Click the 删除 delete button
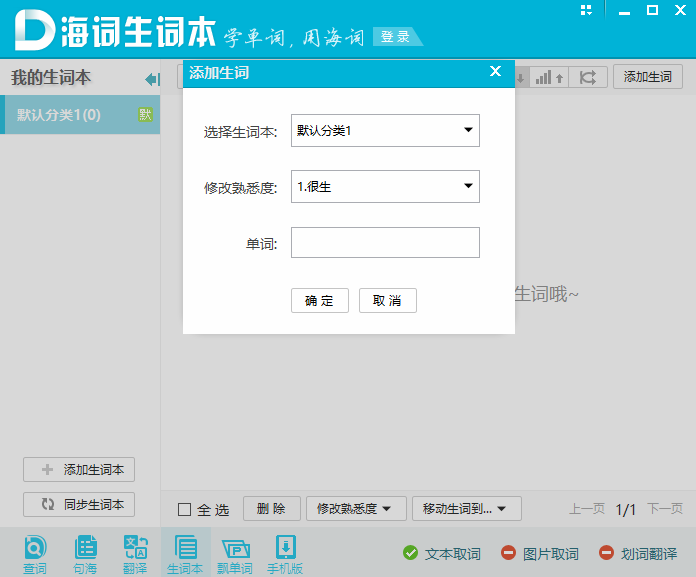Viewport: 696px width, 577px height. [x=272, y=509]
